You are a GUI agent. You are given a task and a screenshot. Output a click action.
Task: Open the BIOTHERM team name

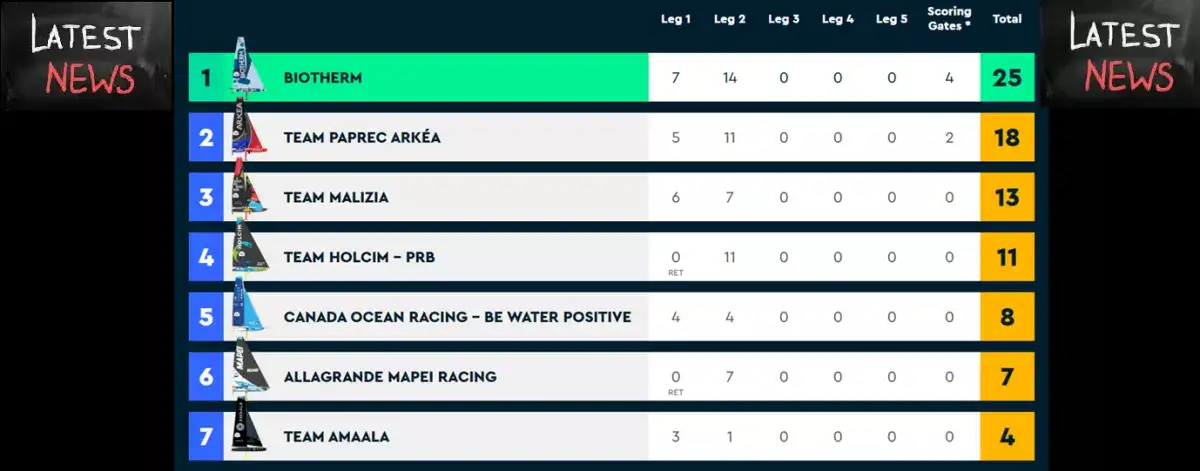coord(323,78)
